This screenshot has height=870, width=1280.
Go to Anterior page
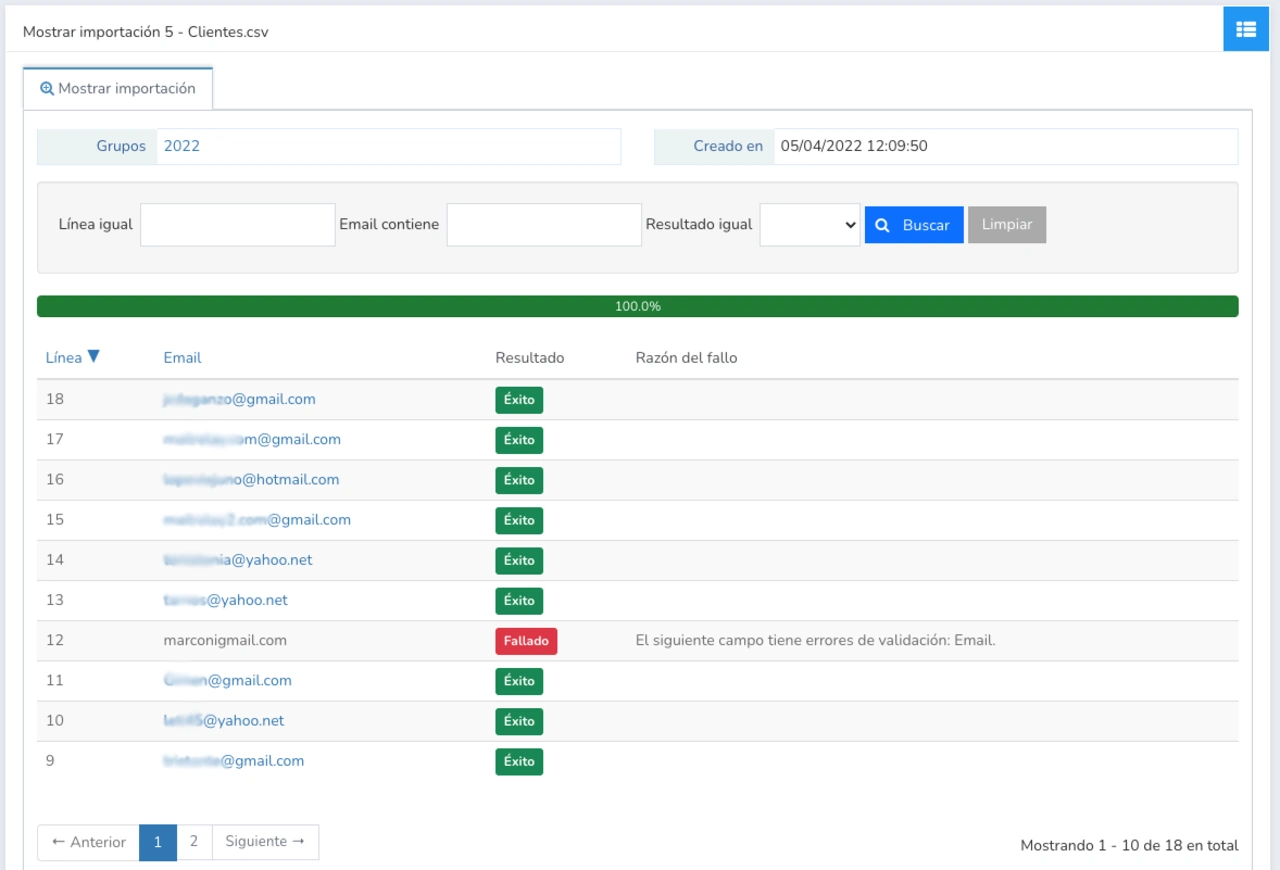pyautogui.click(x=89, y=842)
